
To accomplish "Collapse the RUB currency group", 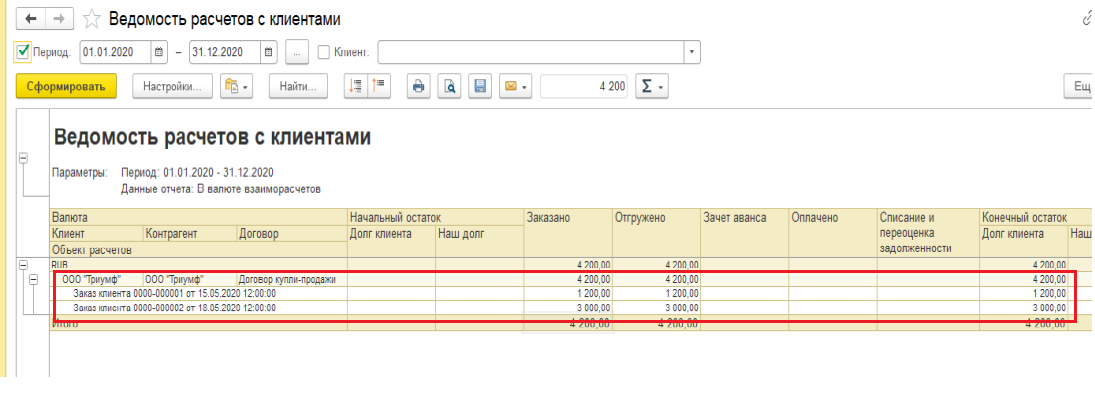I will coord(23,265).
